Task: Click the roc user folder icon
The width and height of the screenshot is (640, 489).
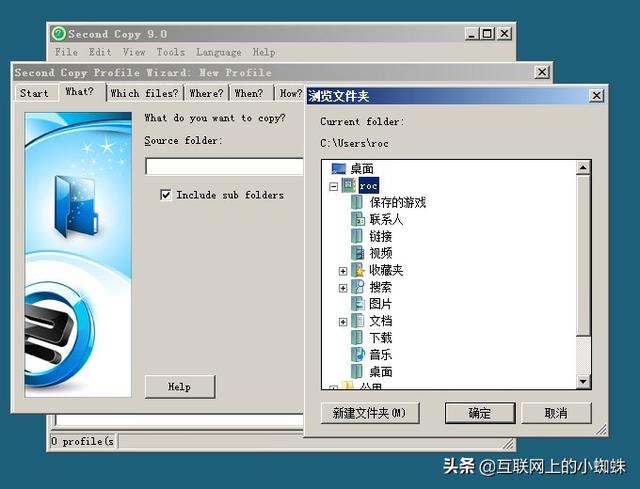Action: click(x=349, y=185)
